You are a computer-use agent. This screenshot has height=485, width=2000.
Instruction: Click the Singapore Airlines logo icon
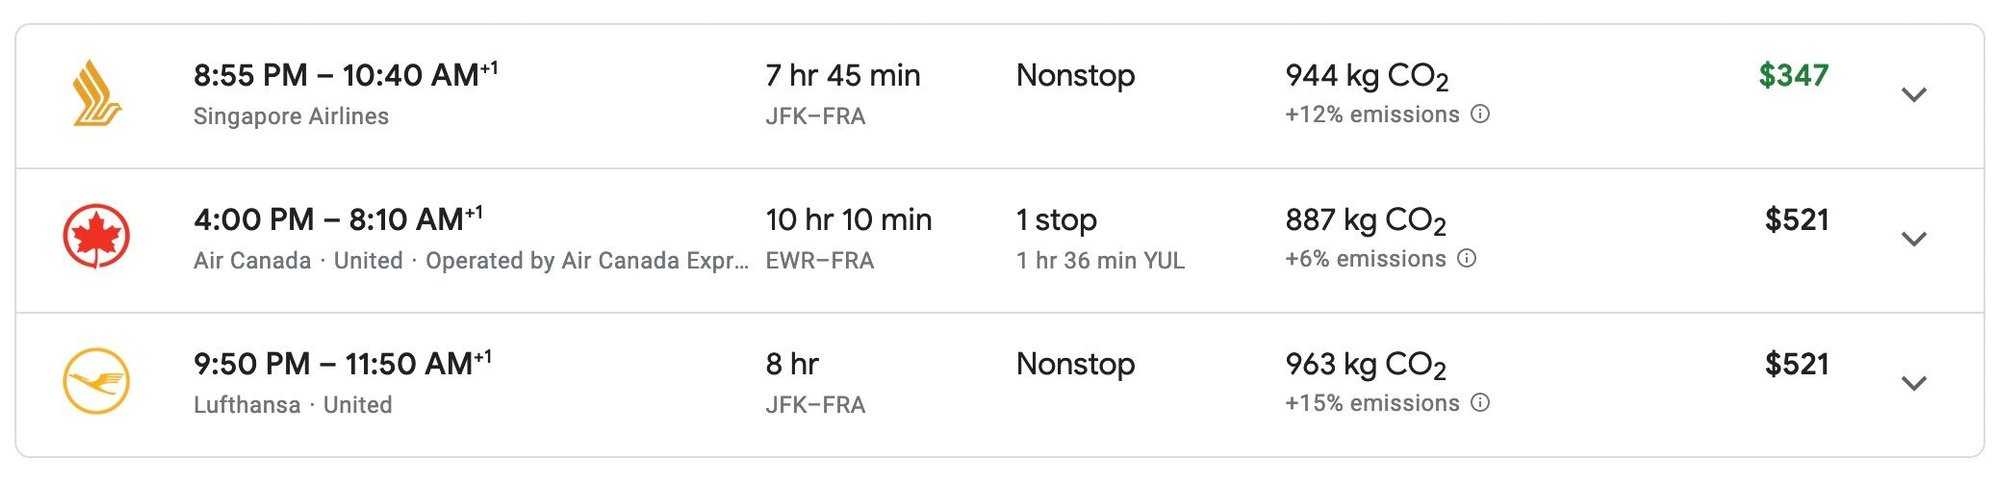[97, 93]
